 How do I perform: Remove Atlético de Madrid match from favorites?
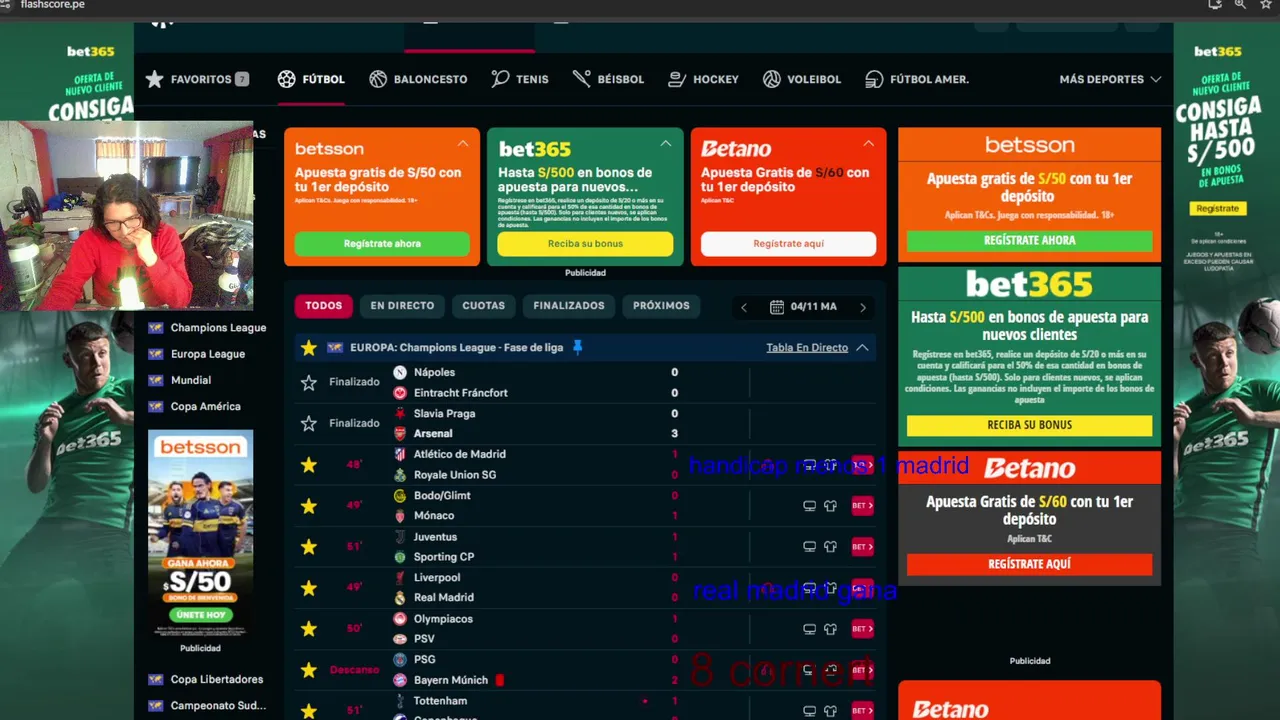coord(309,464)
